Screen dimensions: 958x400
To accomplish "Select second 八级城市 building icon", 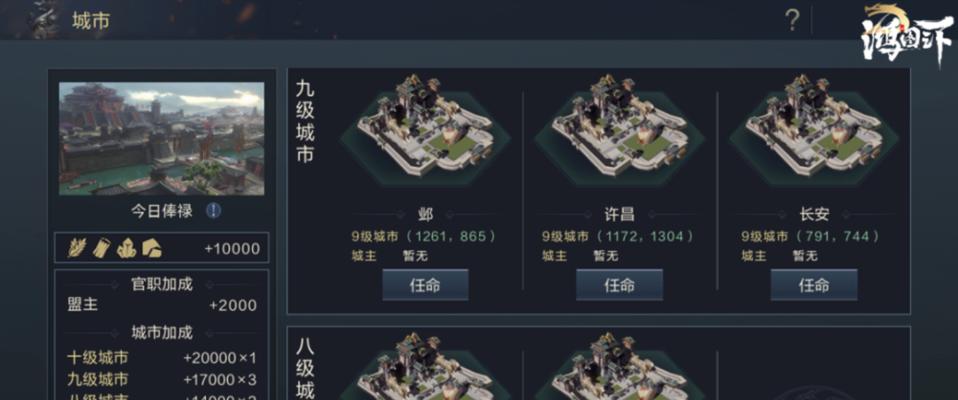I will click(620, 366).
